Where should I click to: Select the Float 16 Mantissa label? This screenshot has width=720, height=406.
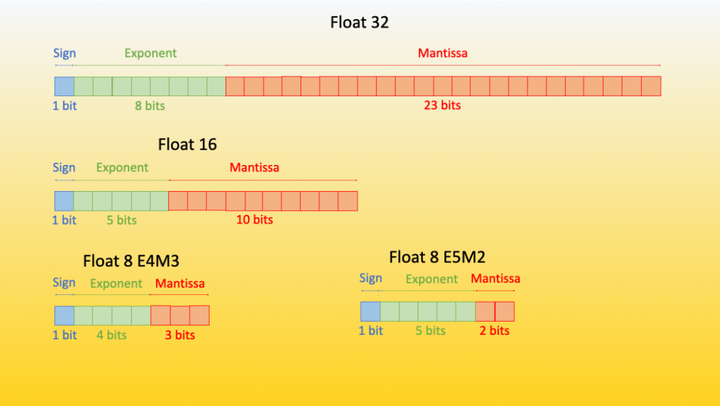click(x=254, y=167)
